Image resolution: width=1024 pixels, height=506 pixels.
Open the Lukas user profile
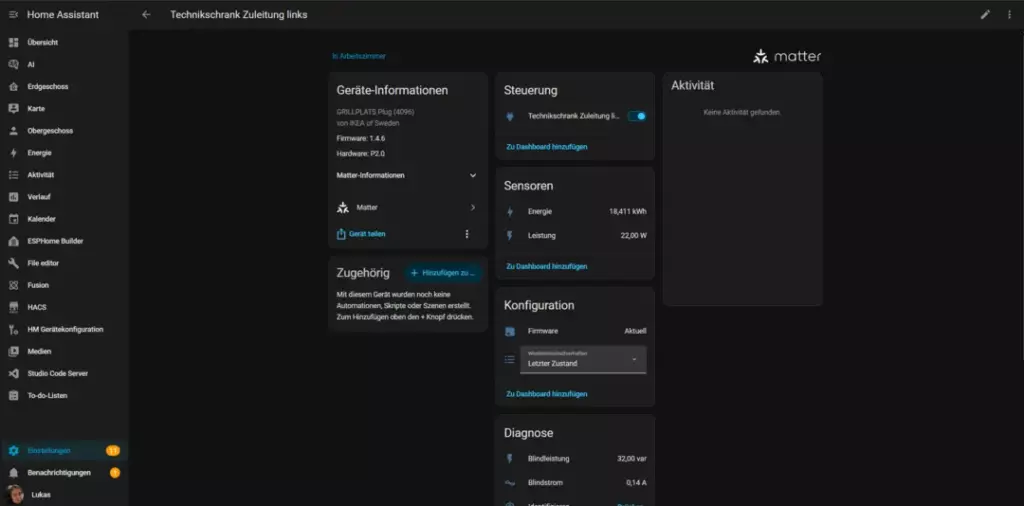(64, 494)
